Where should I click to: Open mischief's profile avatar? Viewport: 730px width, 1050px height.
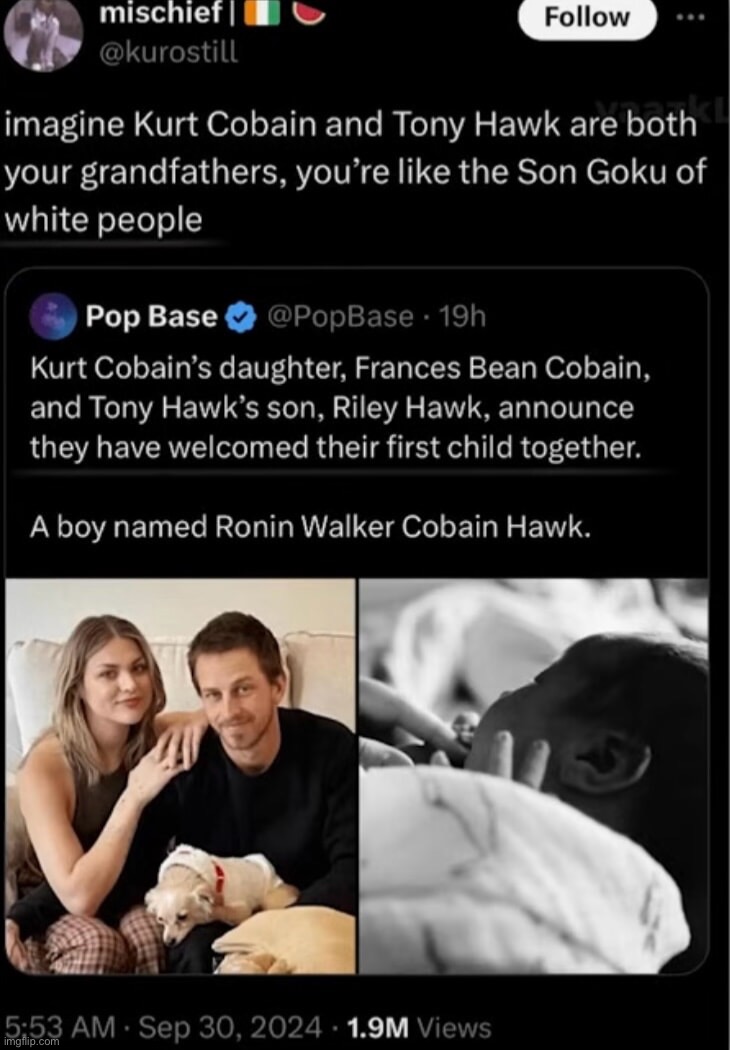pyautogui.click(x=44, y=35)
